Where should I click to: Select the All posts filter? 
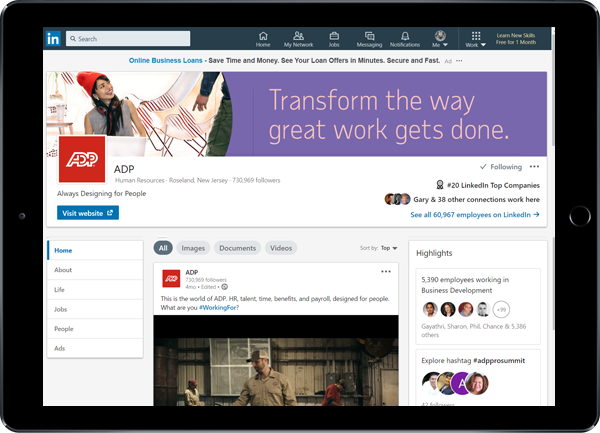pyautogui.click(x=163, y=248)
